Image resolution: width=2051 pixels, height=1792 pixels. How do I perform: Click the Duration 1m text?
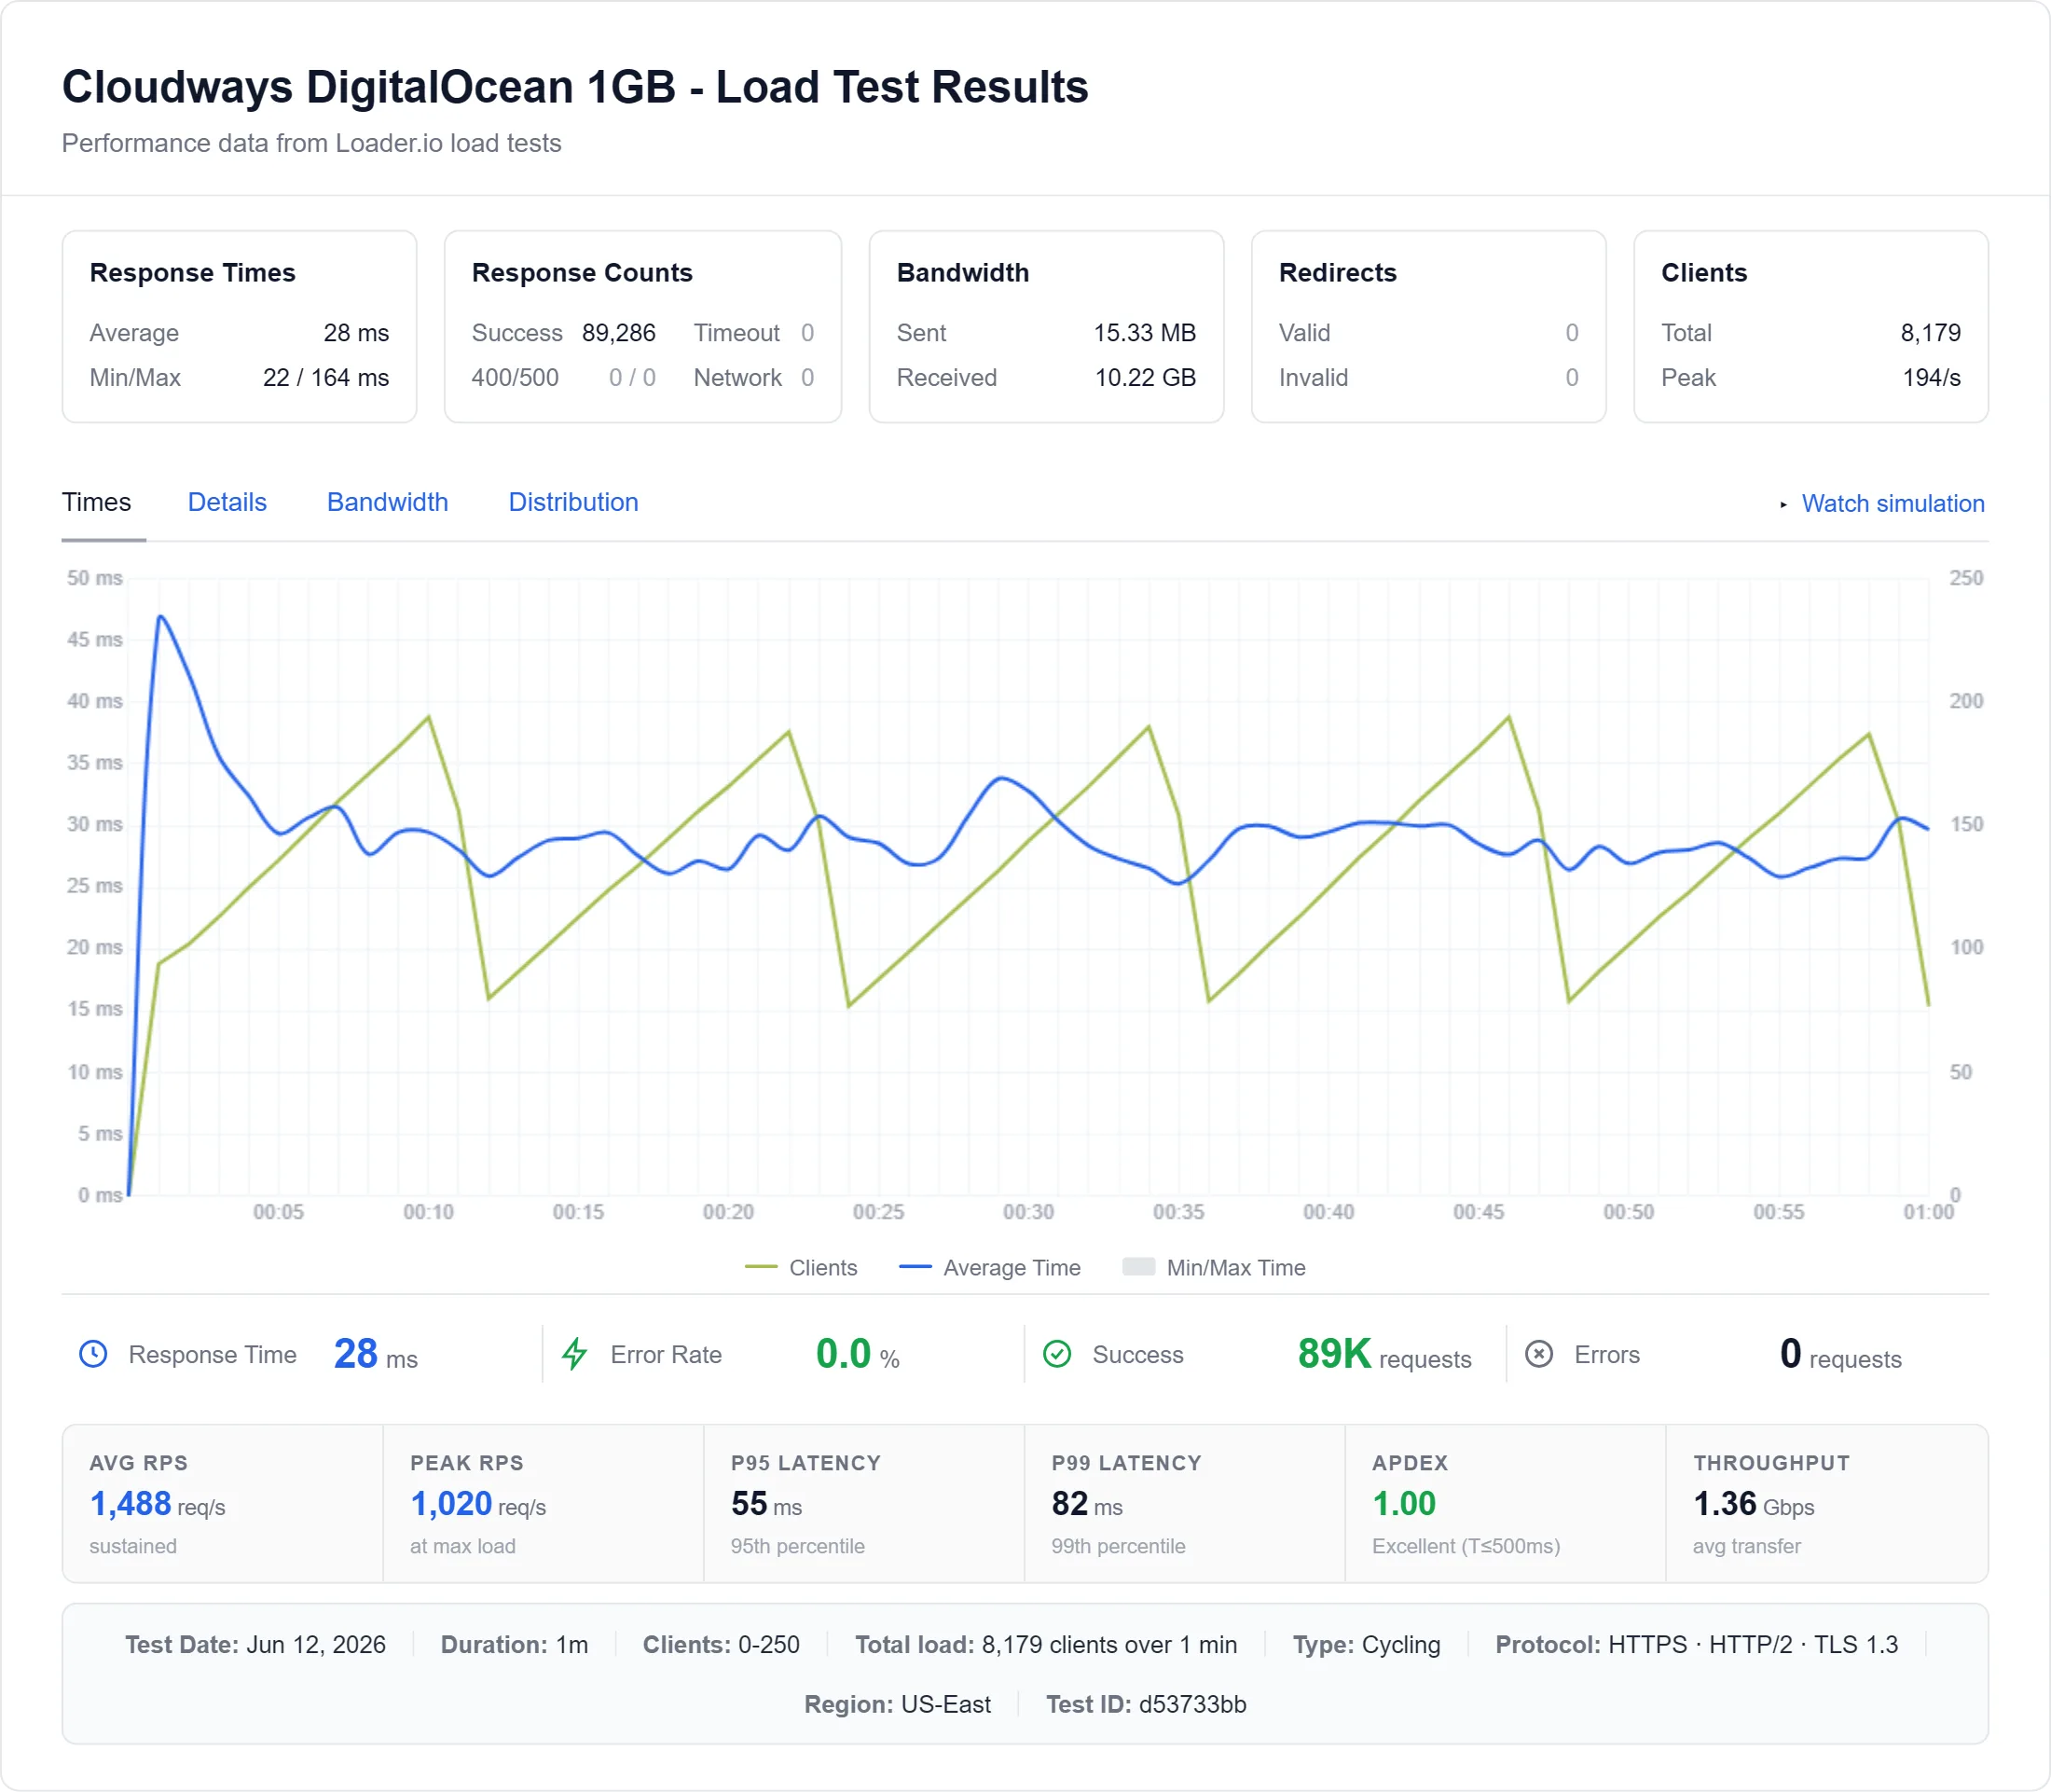514,1645
